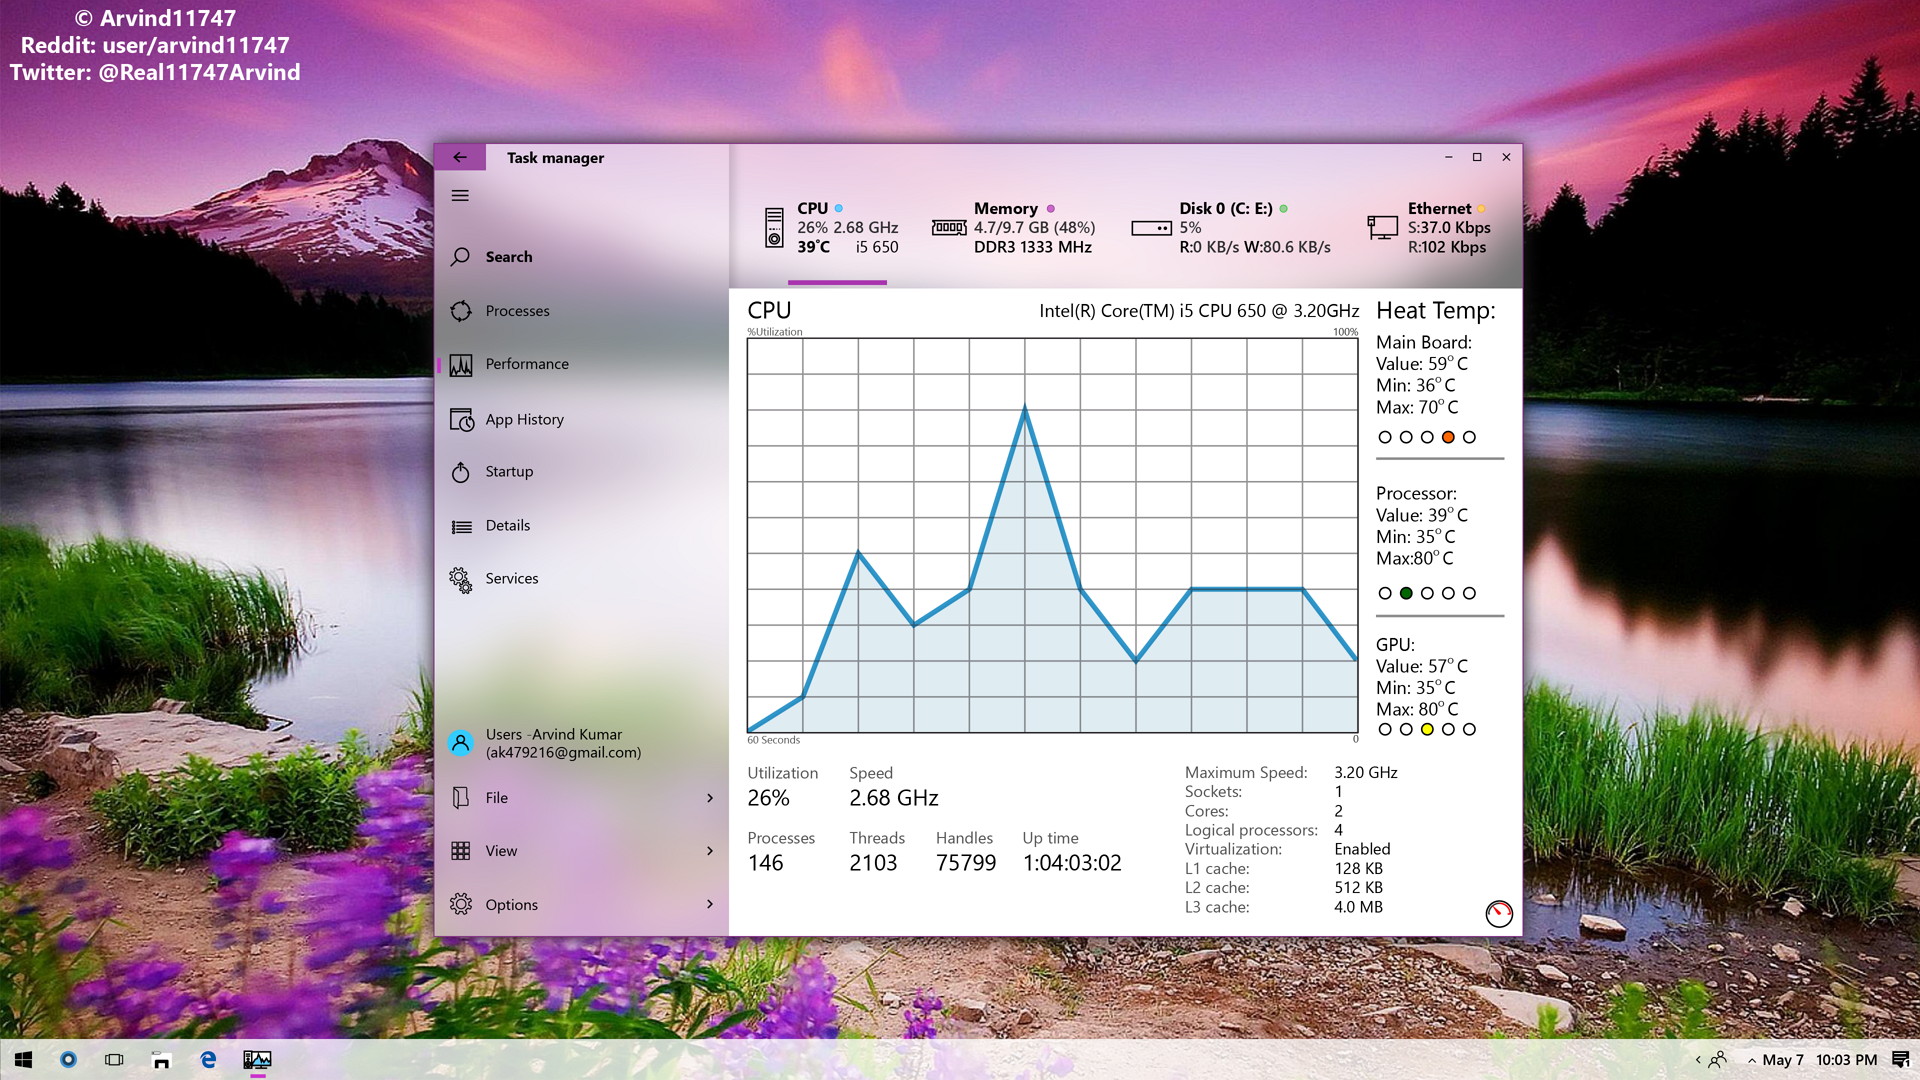Open Microsoft Edge from the taskbar
1920x1080 pixels.
[x=208, y=1060]
